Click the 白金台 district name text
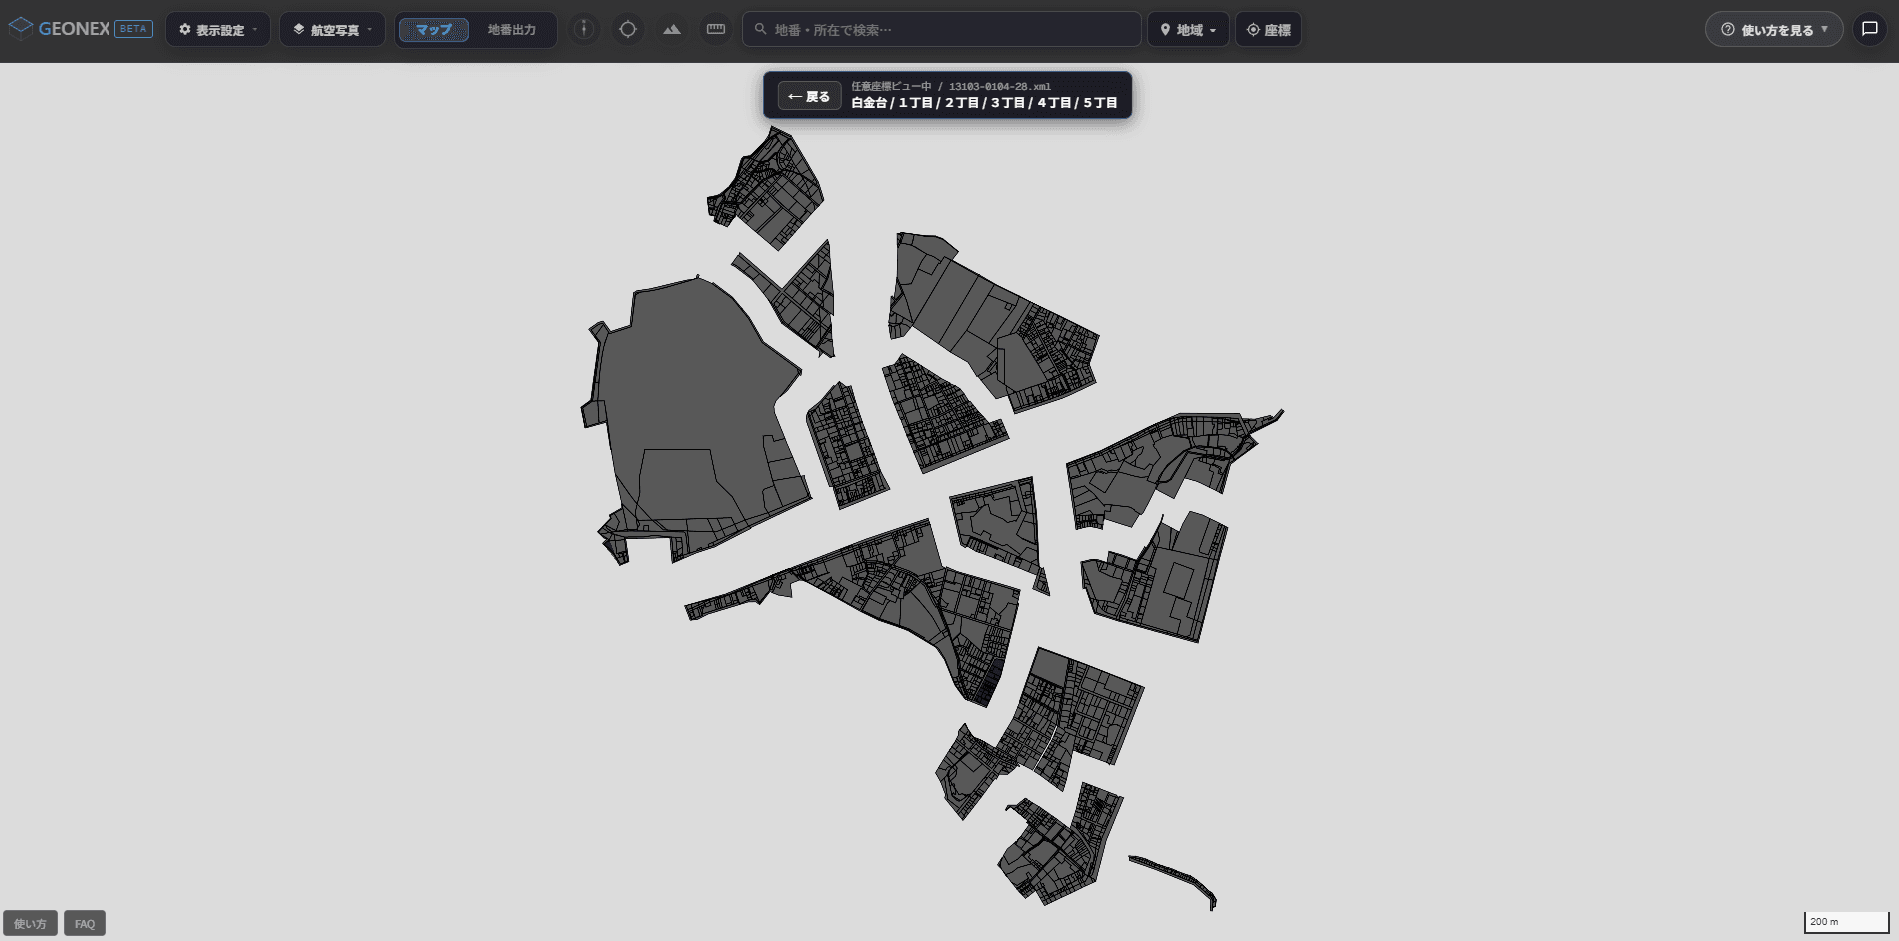 [x=869, y=103]
